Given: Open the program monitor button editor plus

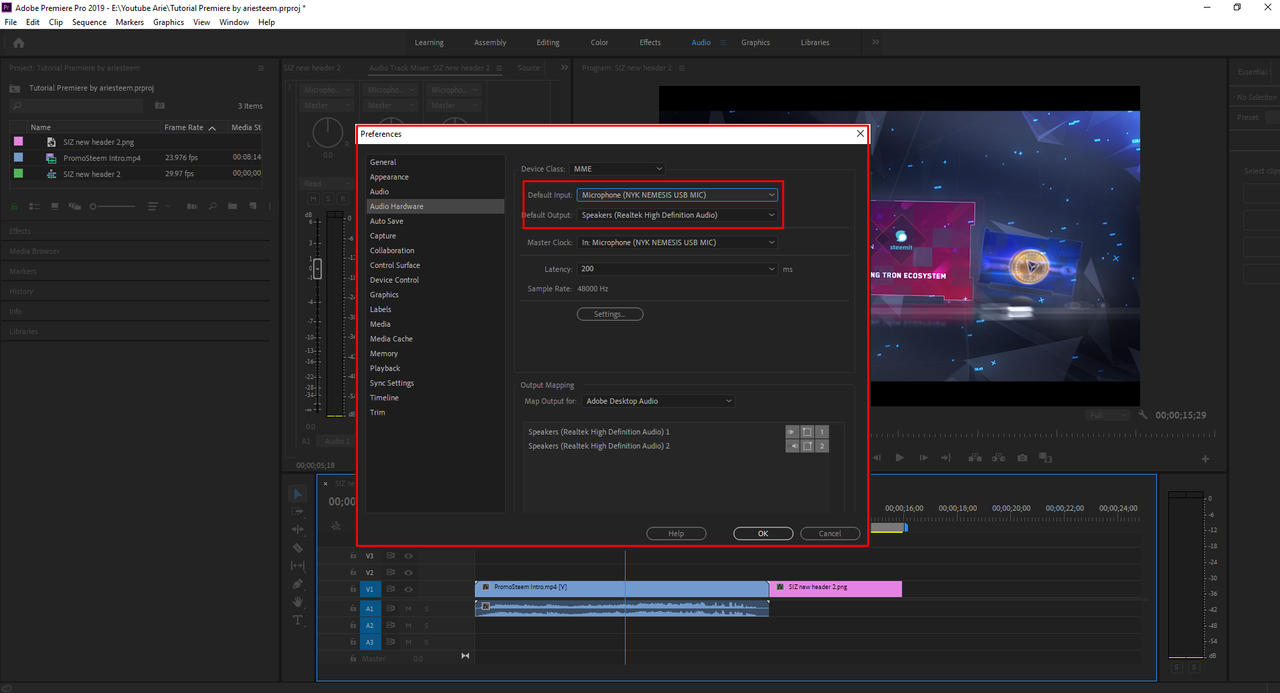Looking at the screenshot, I should pos(1205,459).
